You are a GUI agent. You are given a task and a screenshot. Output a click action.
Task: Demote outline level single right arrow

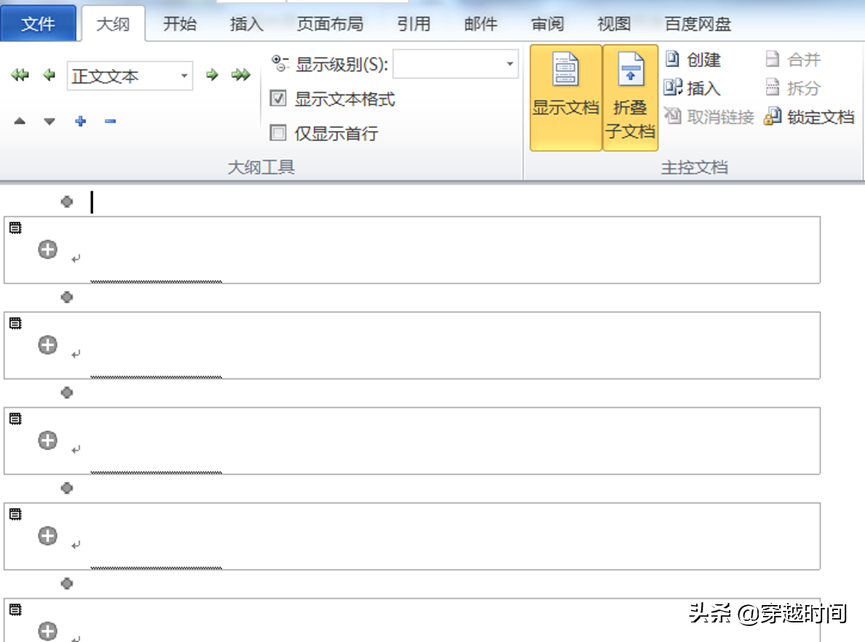tap(212, 74)
